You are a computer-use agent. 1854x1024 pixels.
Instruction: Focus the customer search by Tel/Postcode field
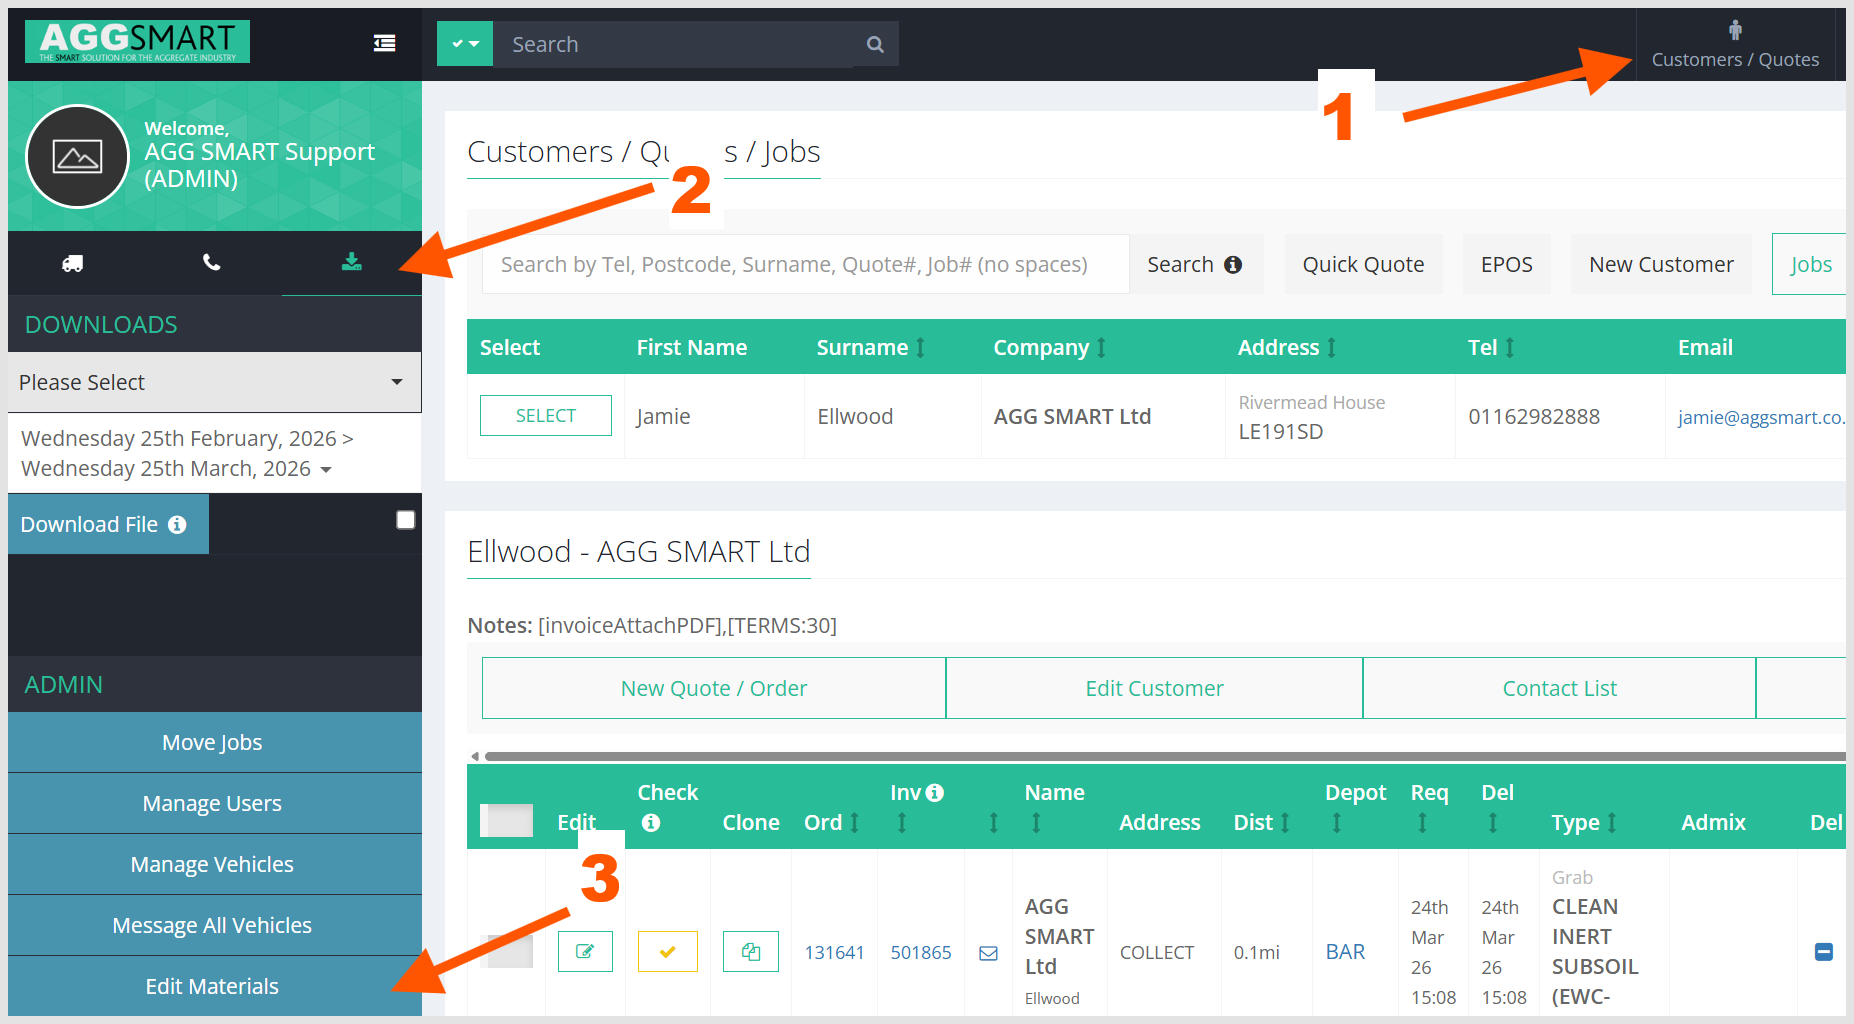click(x=805, y=264)
